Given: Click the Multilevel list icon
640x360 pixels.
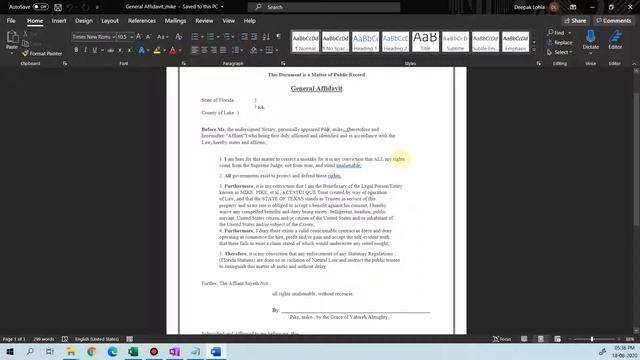Looking at the screenshot, I should tap(227, 37).
